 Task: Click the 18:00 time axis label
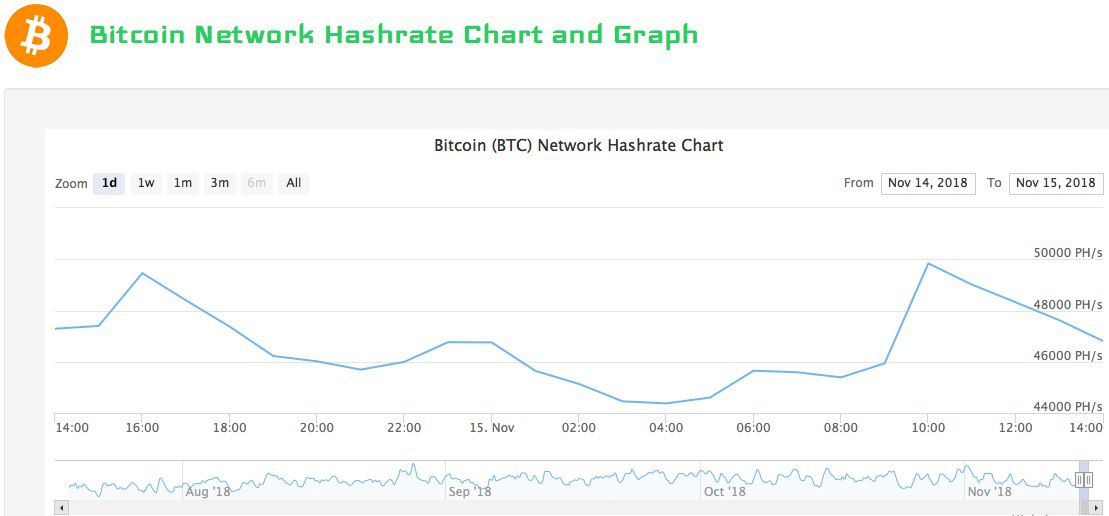(x=229, y=428)
